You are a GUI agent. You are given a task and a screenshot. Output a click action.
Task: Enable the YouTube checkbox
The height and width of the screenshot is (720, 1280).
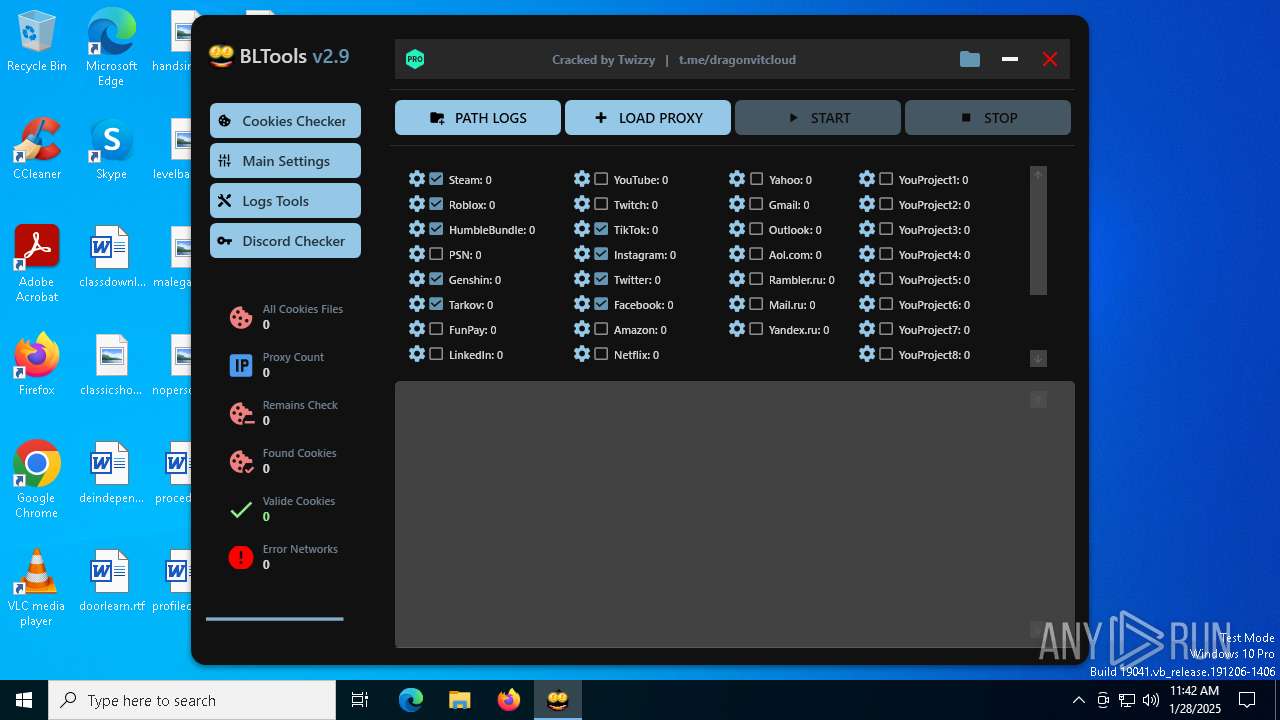601,179
